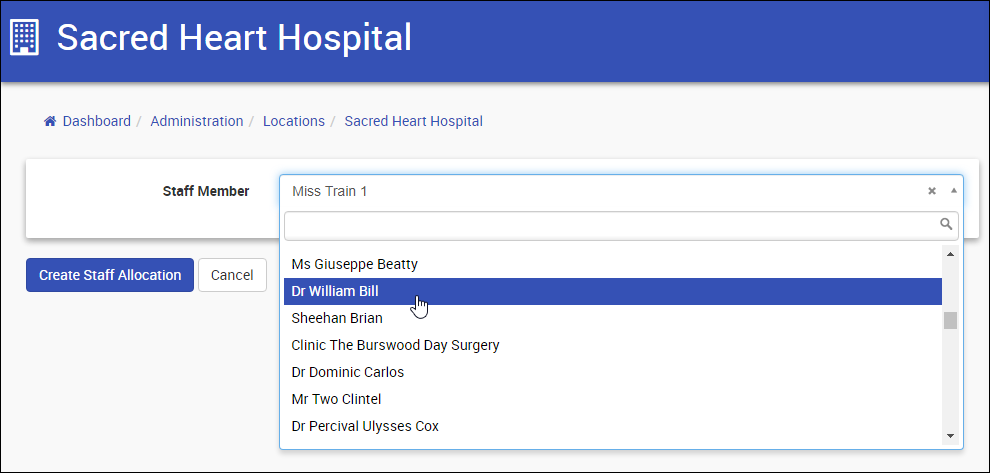The height and width of the screenshot is (473, 990).
Task: Open the Dashboard breadcrumb link
Action: coord(97,121)
